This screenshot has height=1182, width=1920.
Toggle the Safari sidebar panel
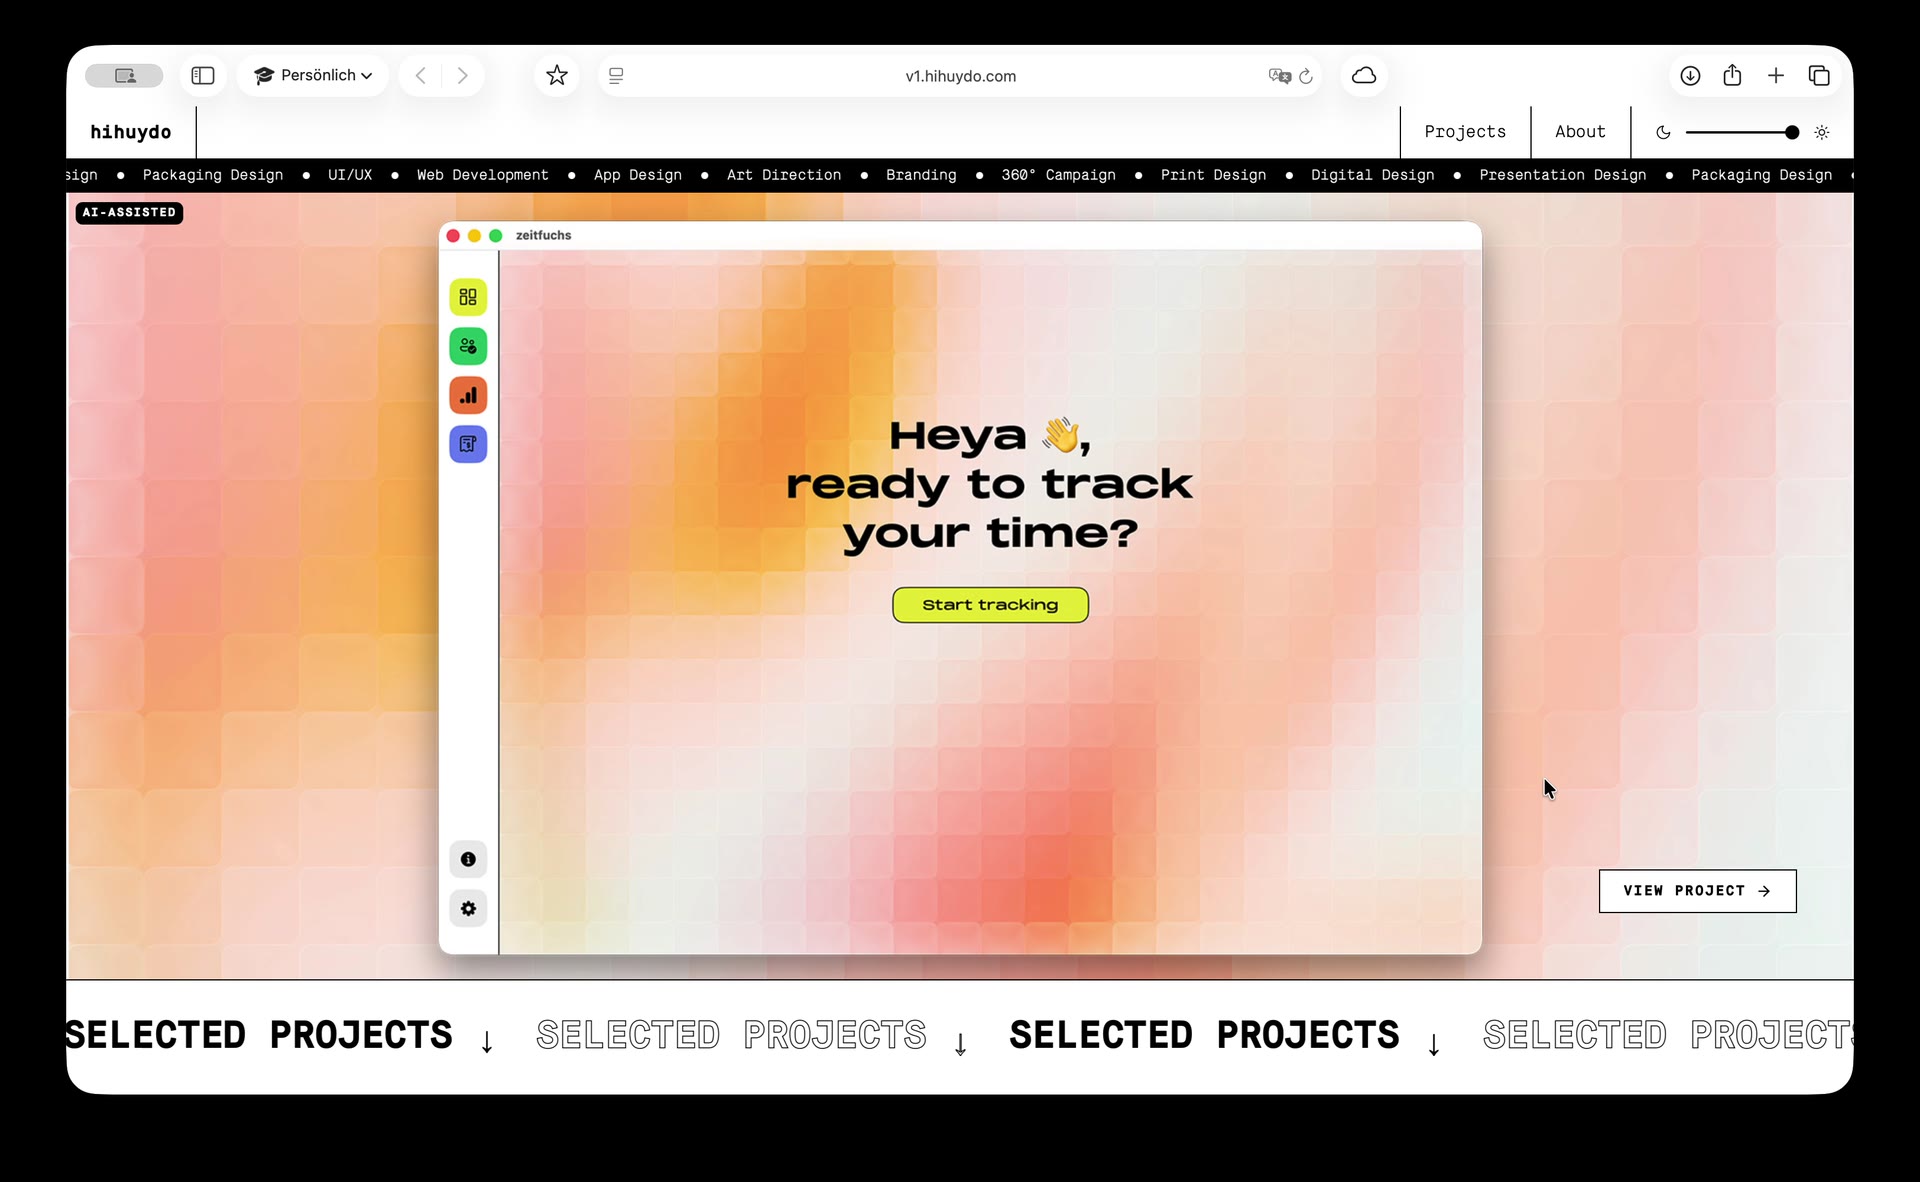pyautogui.click(x=203, y=76)
